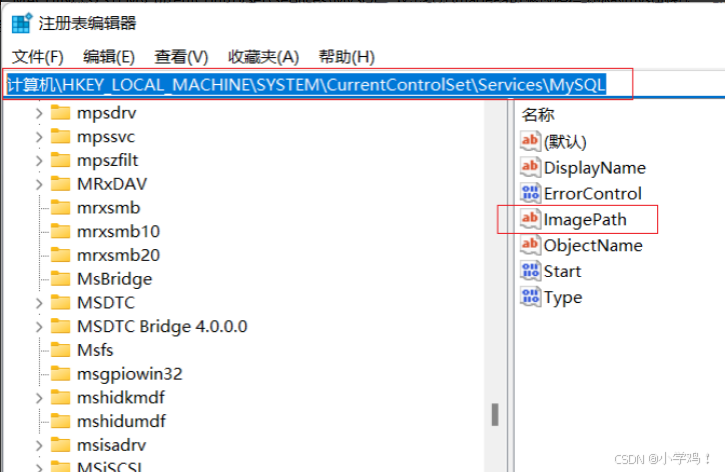
Task: Select the msgpiowin32 key
Action: [x=130, y=374]
